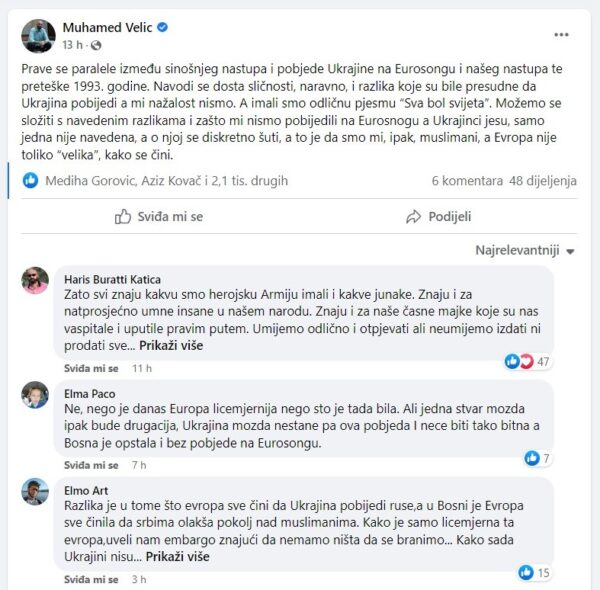
Task: Open Muhamed Velic's profile name link
Action: [x=108, y=28]
